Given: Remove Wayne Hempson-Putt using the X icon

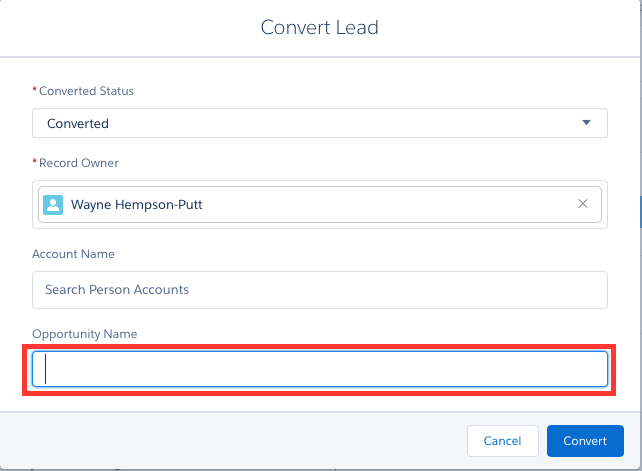Looking at the screenshot, I should coord(583,204).
